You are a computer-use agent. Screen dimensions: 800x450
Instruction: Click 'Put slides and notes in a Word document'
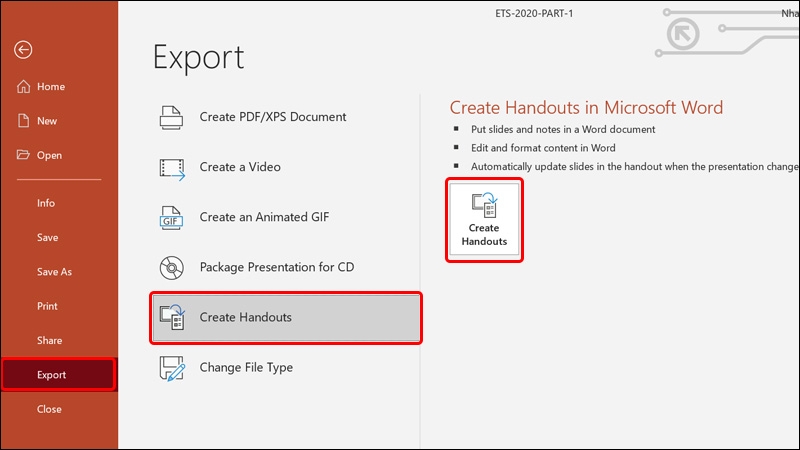pos(563,130)
